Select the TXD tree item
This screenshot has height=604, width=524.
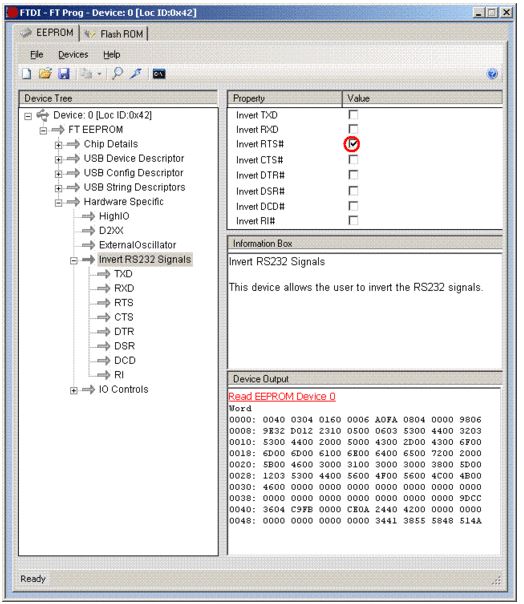pyautogui.click(x=123, y=274)
